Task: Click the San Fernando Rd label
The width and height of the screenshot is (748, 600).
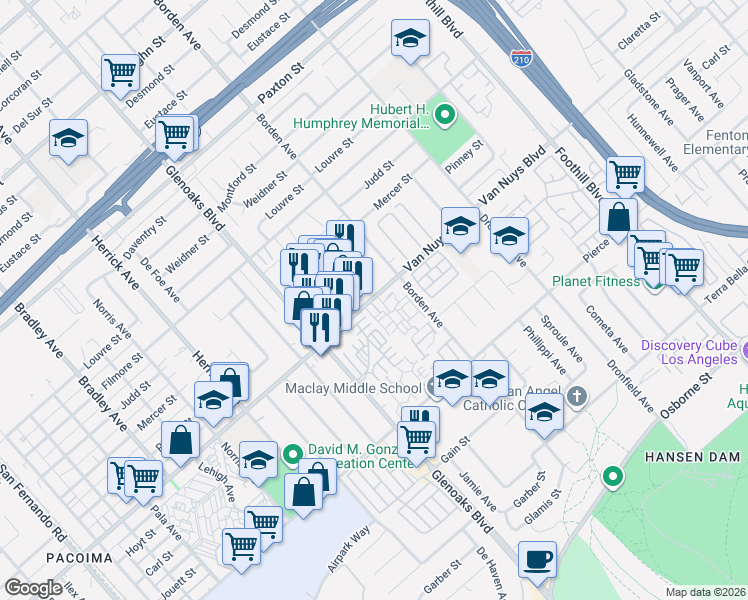Action: click(x=33, y=502)
